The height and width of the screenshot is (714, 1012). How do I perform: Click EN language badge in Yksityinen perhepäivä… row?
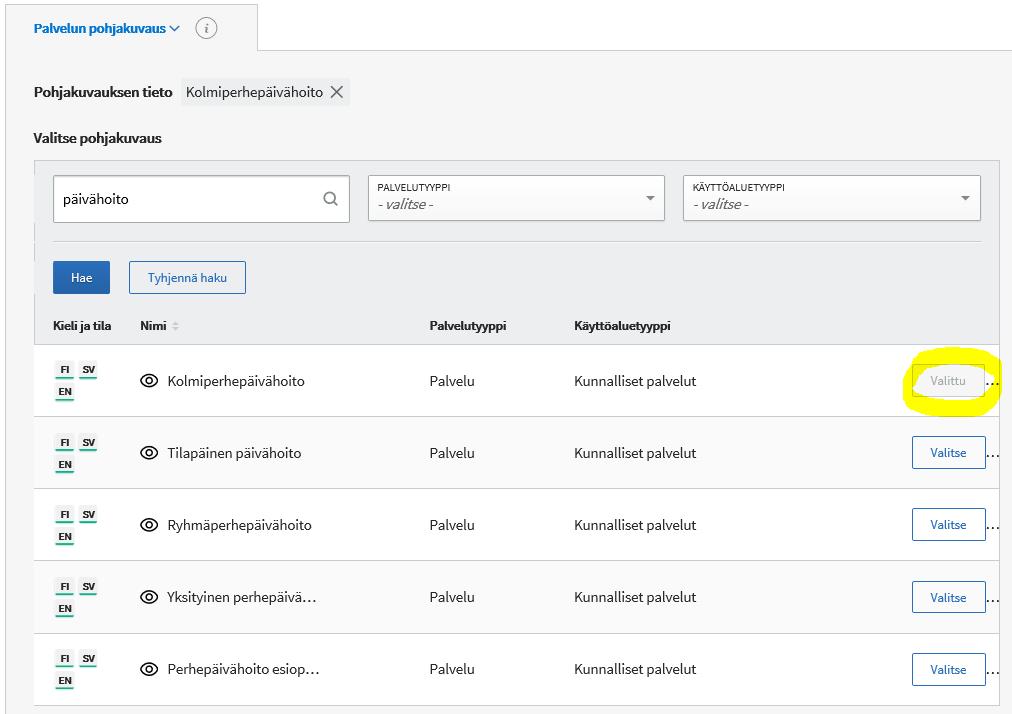pyautogui.click(x=65, y=609)
